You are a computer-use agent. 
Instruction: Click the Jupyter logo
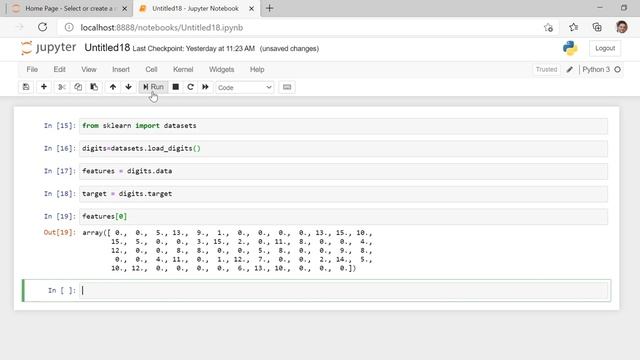[49, 48]
